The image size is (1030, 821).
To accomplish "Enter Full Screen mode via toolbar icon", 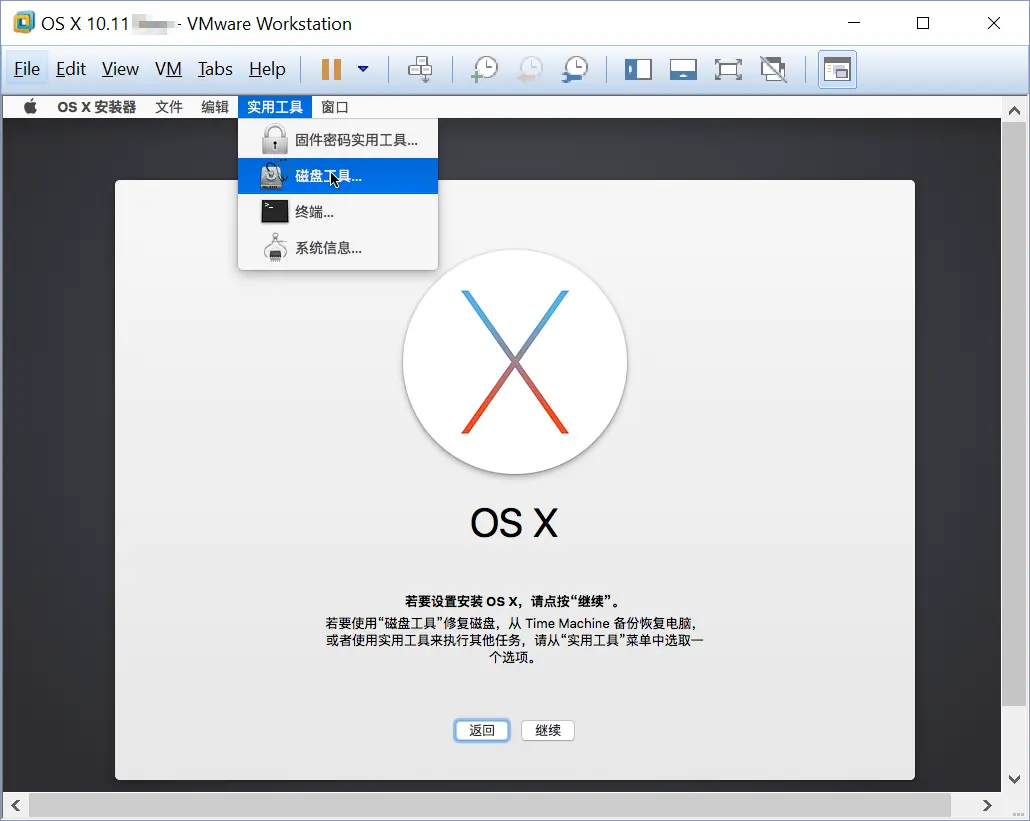I will click(x=728, y=69).
